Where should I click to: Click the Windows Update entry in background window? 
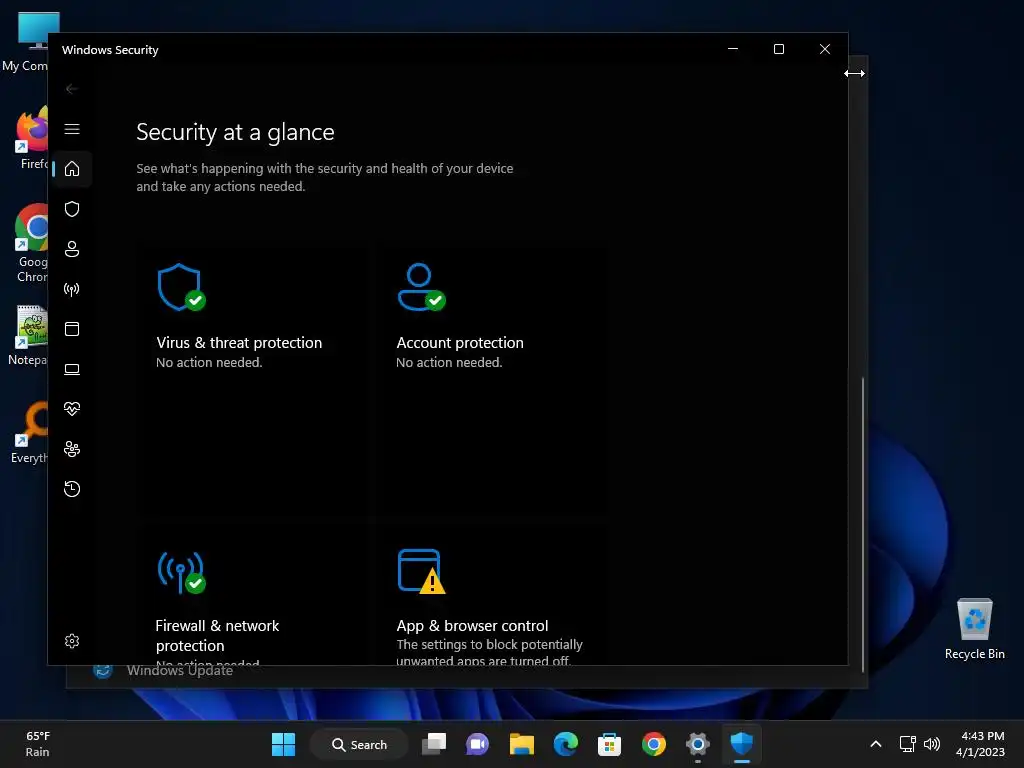(x=165, y=671)
